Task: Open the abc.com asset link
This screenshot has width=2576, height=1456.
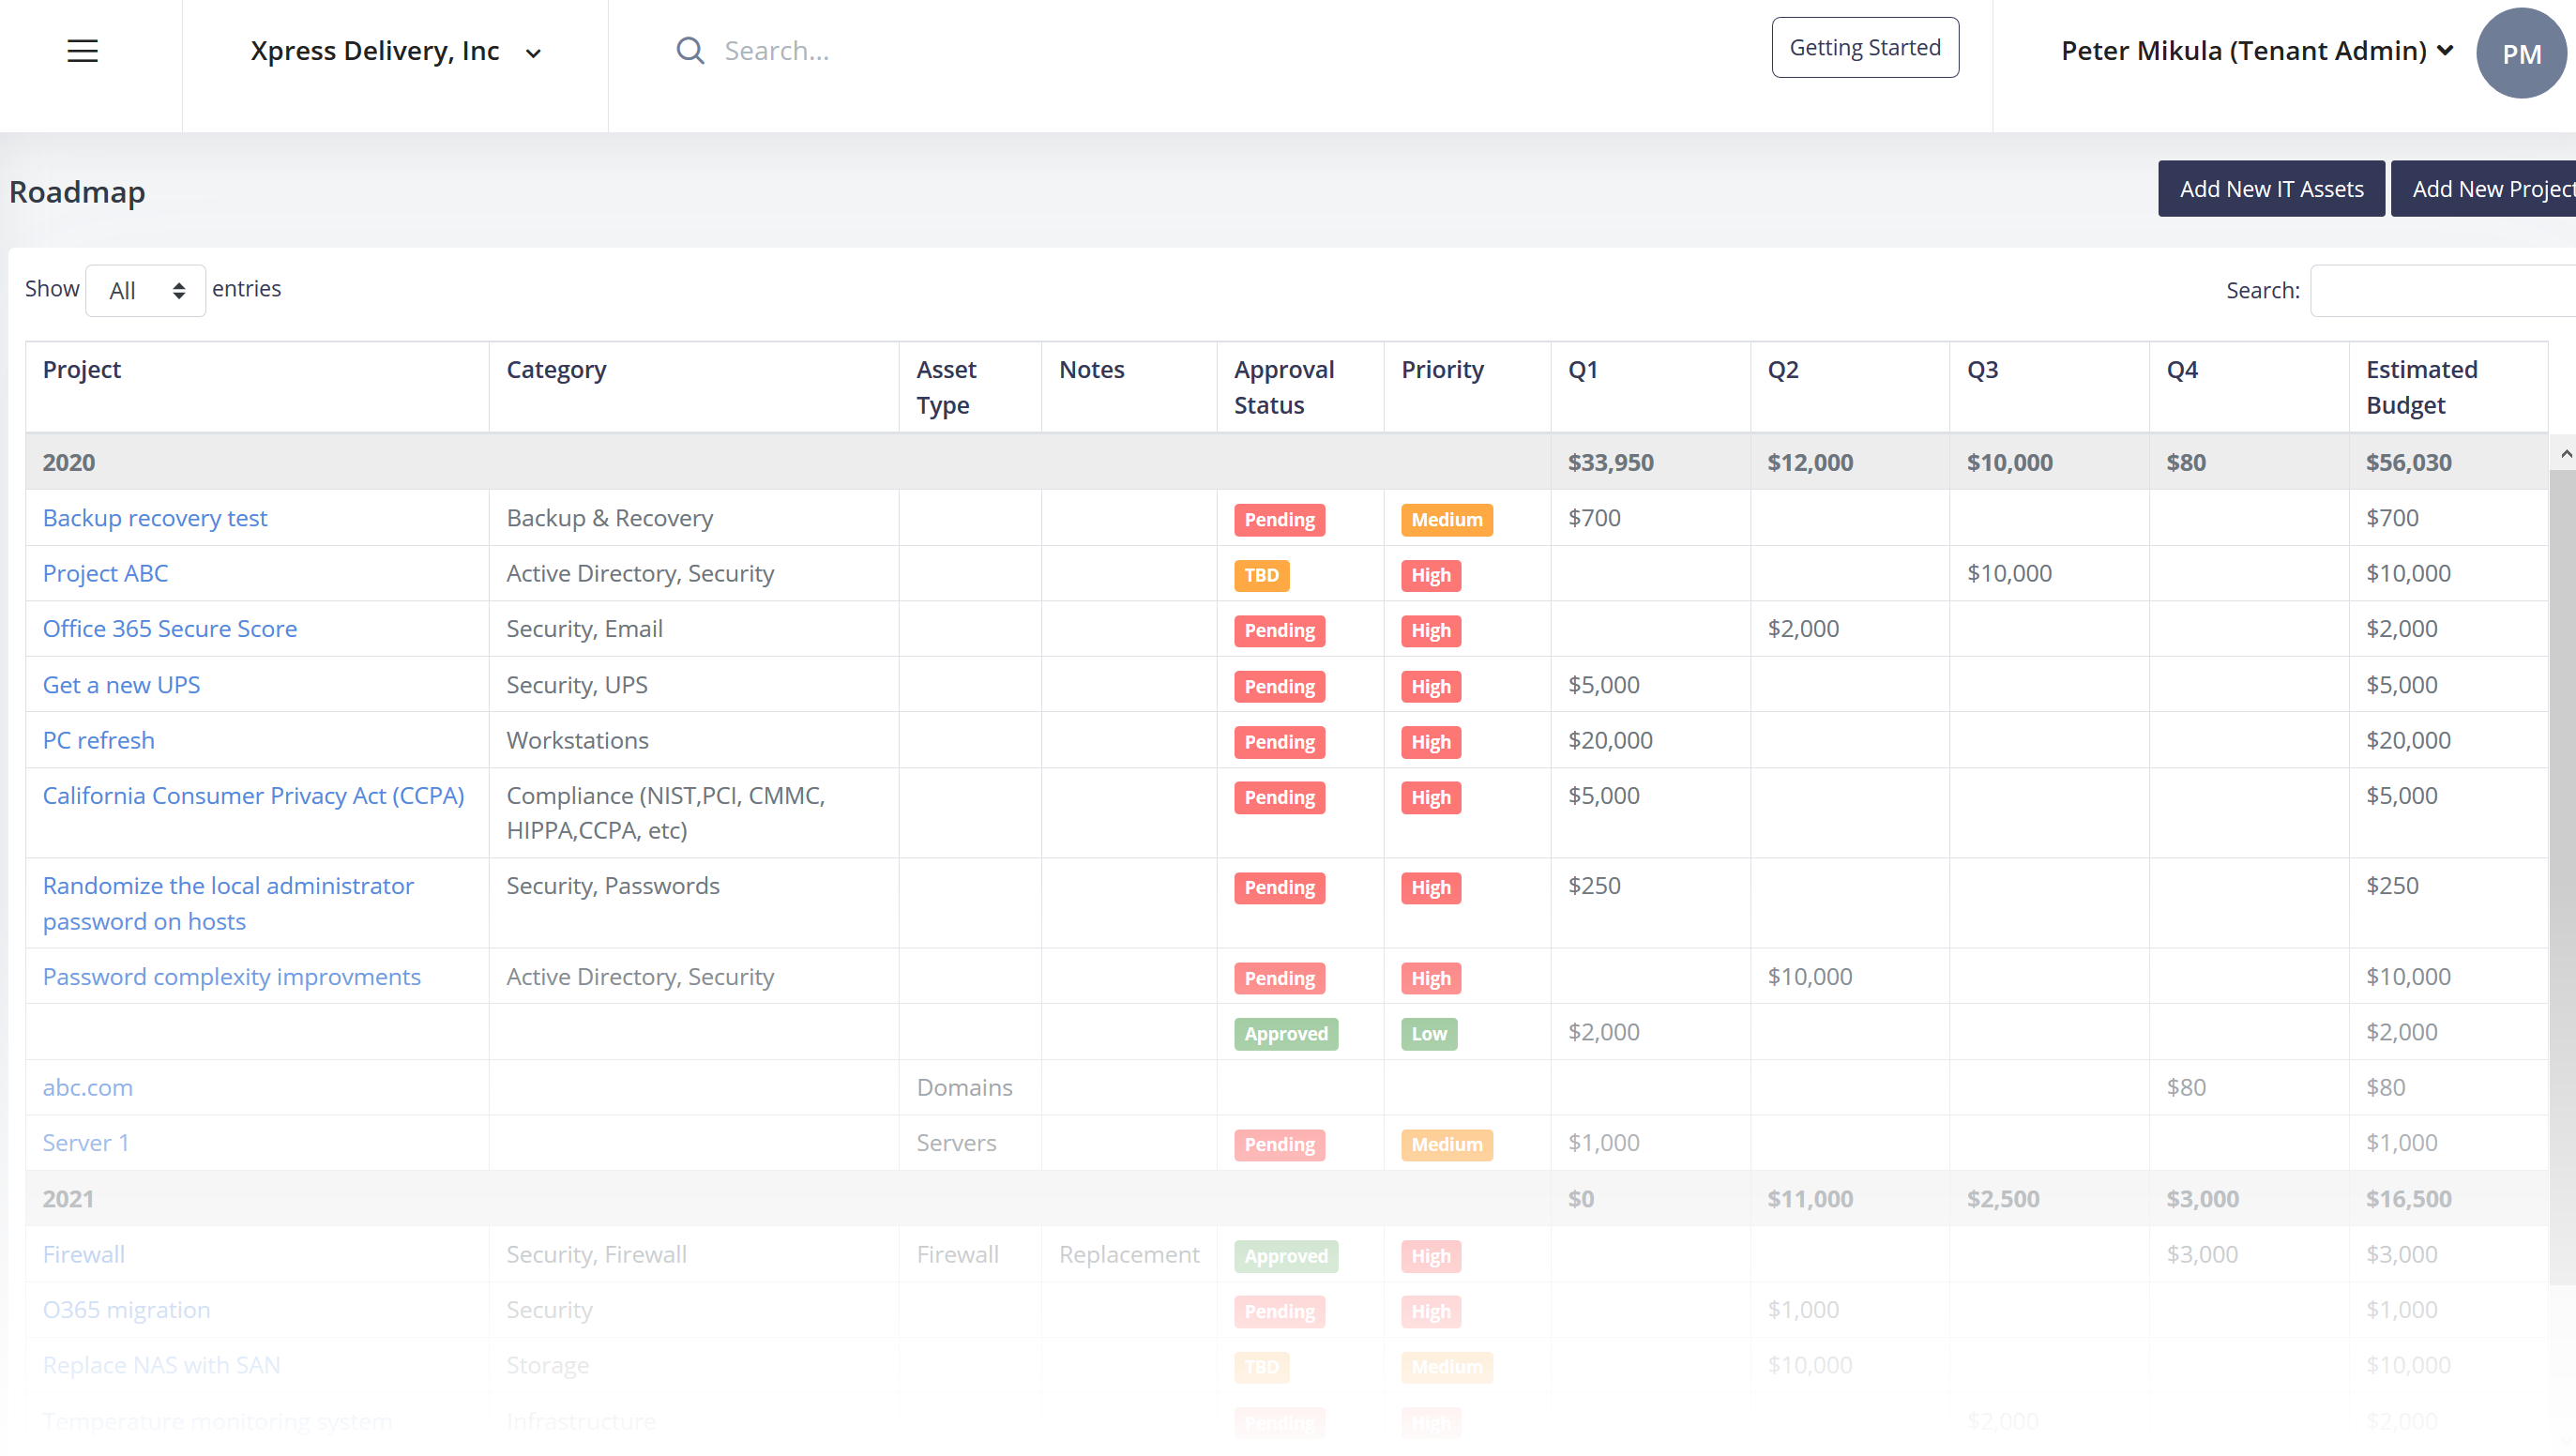Action: (x=87, y=1087)
